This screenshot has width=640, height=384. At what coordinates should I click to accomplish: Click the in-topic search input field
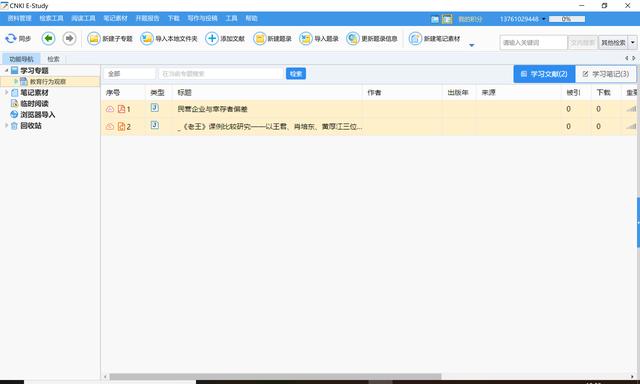pos(221,74)
